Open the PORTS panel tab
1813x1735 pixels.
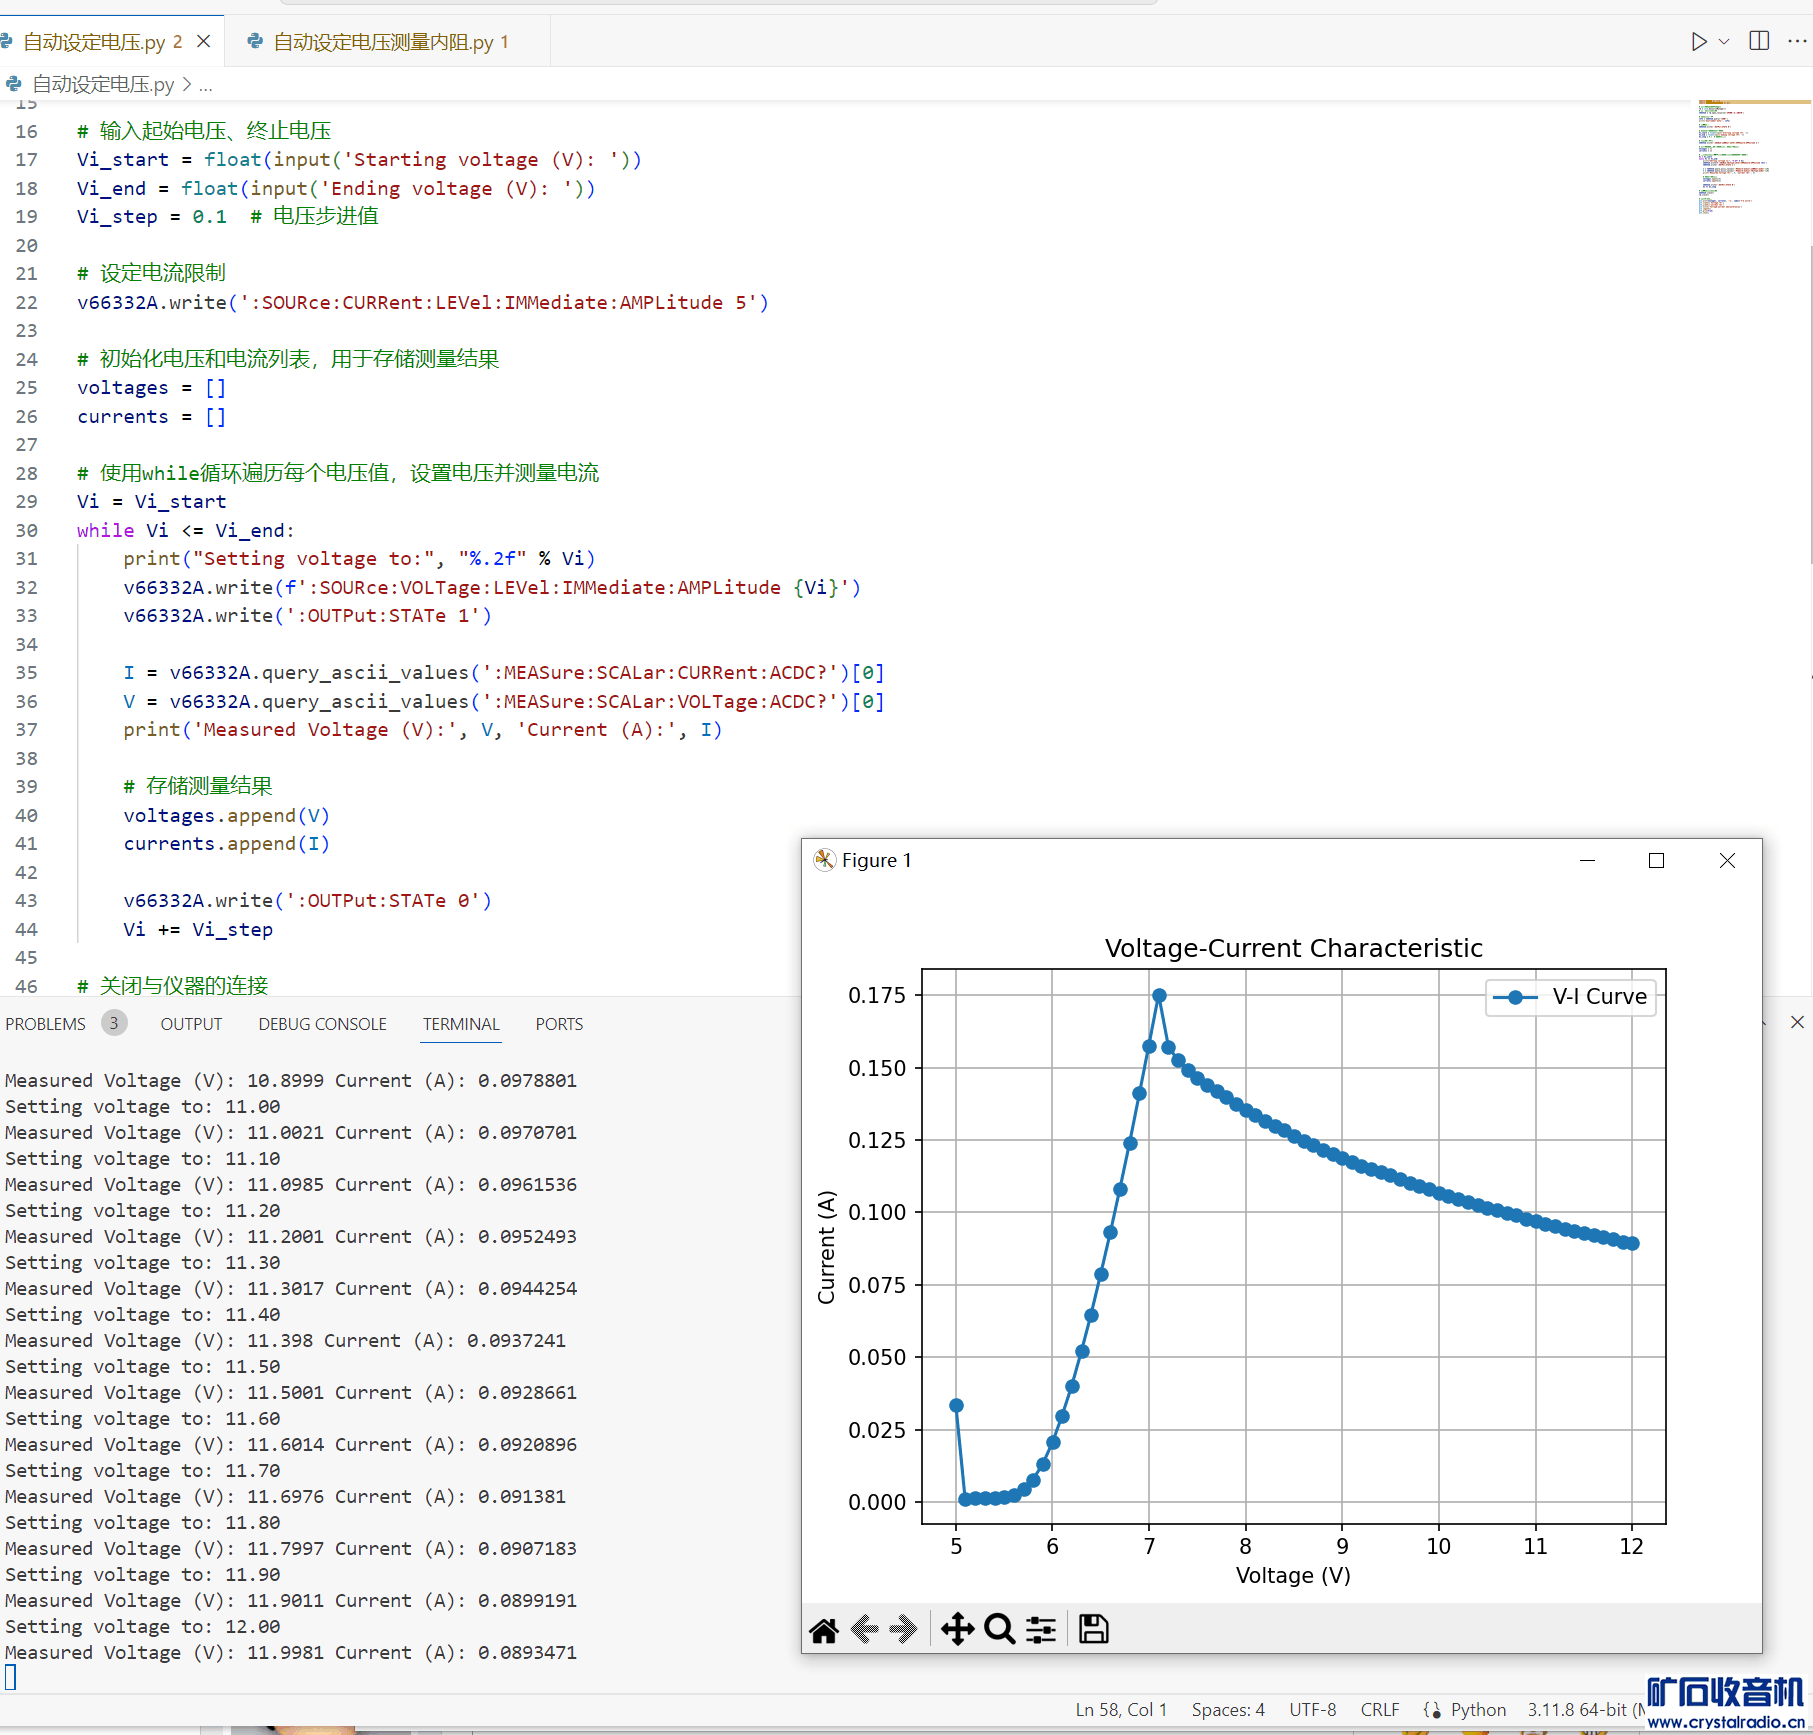[x=559, y=1024]
